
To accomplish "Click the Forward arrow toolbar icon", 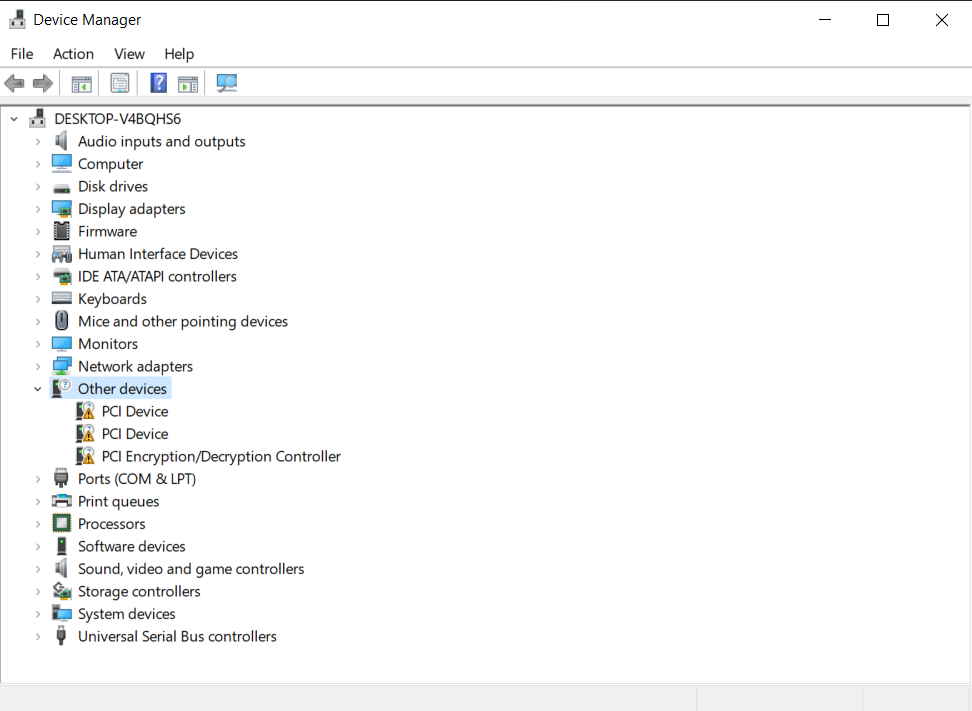I will pyautogui.click(x=43, y=83).
